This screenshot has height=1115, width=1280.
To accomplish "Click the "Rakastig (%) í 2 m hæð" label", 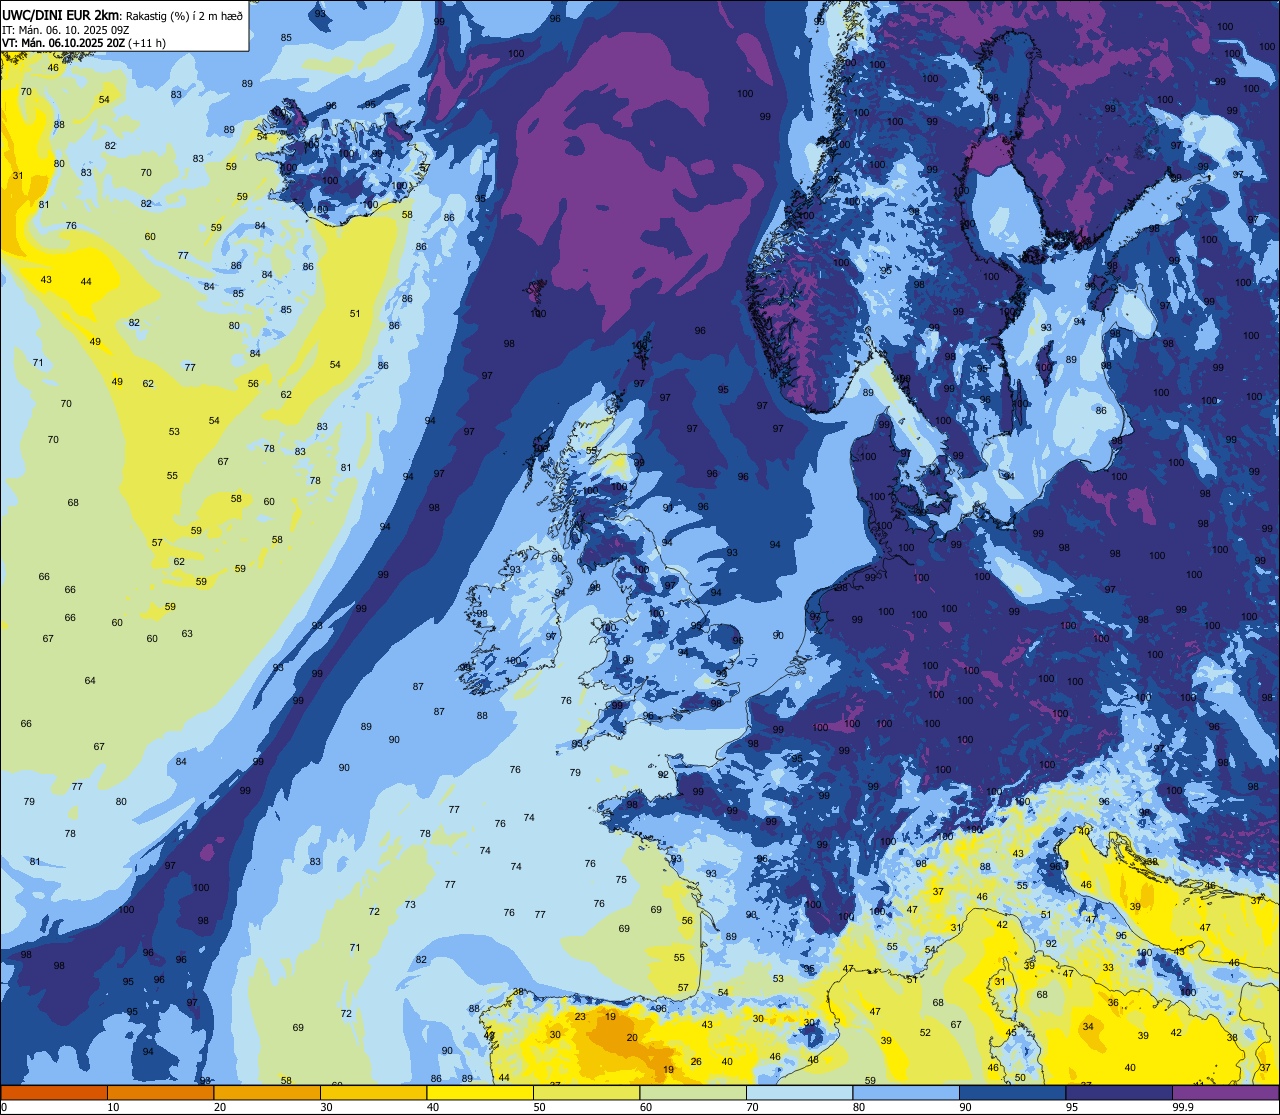I will pos(184,15).
